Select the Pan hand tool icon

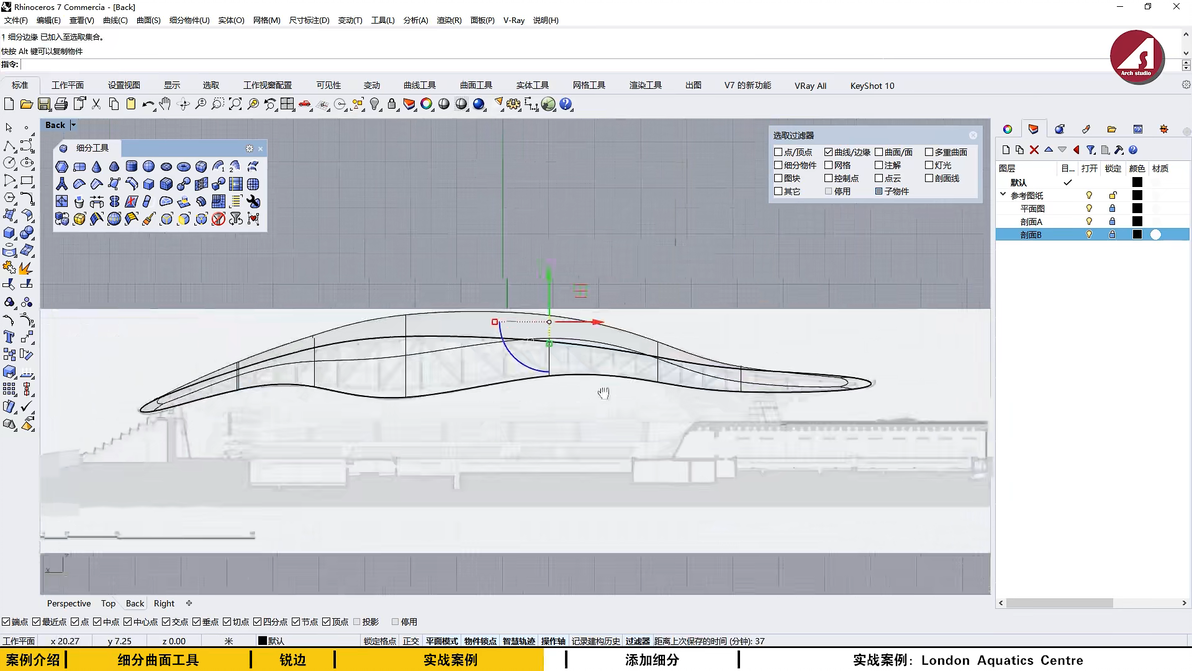coord(166,104)
